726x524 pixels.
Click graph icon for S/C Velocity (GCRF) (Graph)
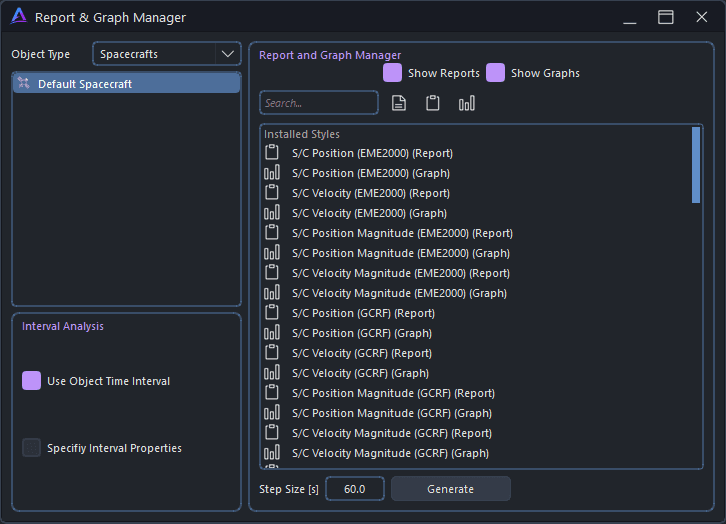[x=272, y=372]
